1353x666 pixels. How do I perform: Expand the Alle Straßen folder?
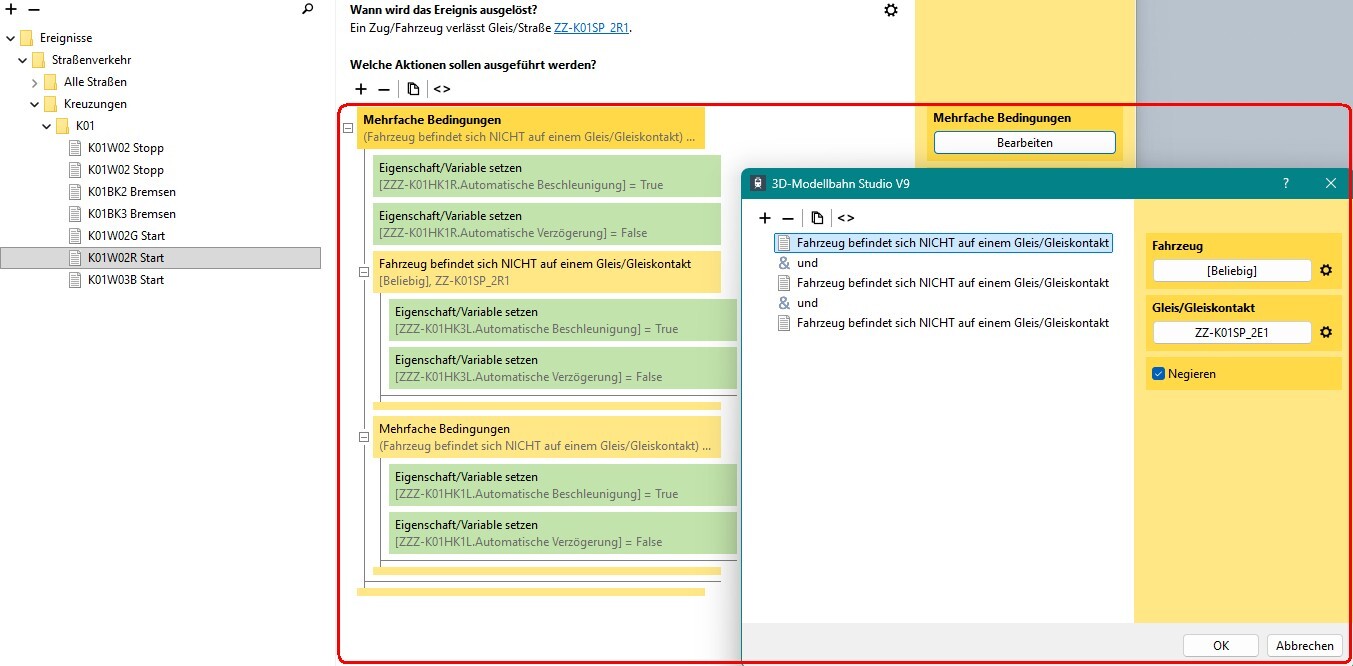tap(35, 82)
